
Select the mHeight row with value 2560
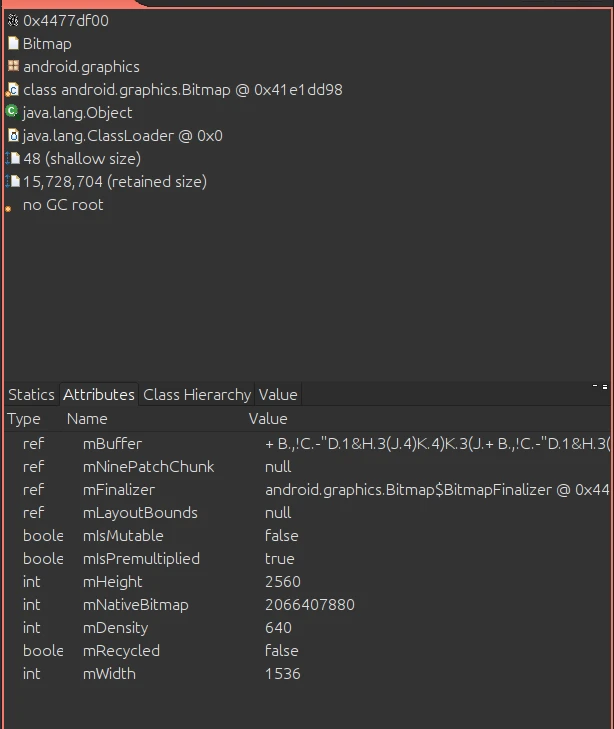pyautogui.click(x=112, y=581)
